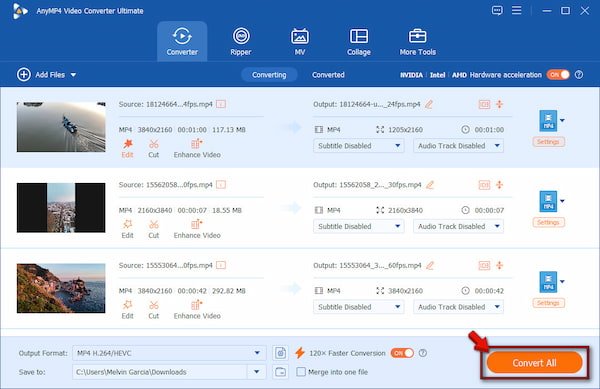This screenshot has height=389, width=600.
Task: Click compress icon for 18124664 output
Action: tap(499, 104)
